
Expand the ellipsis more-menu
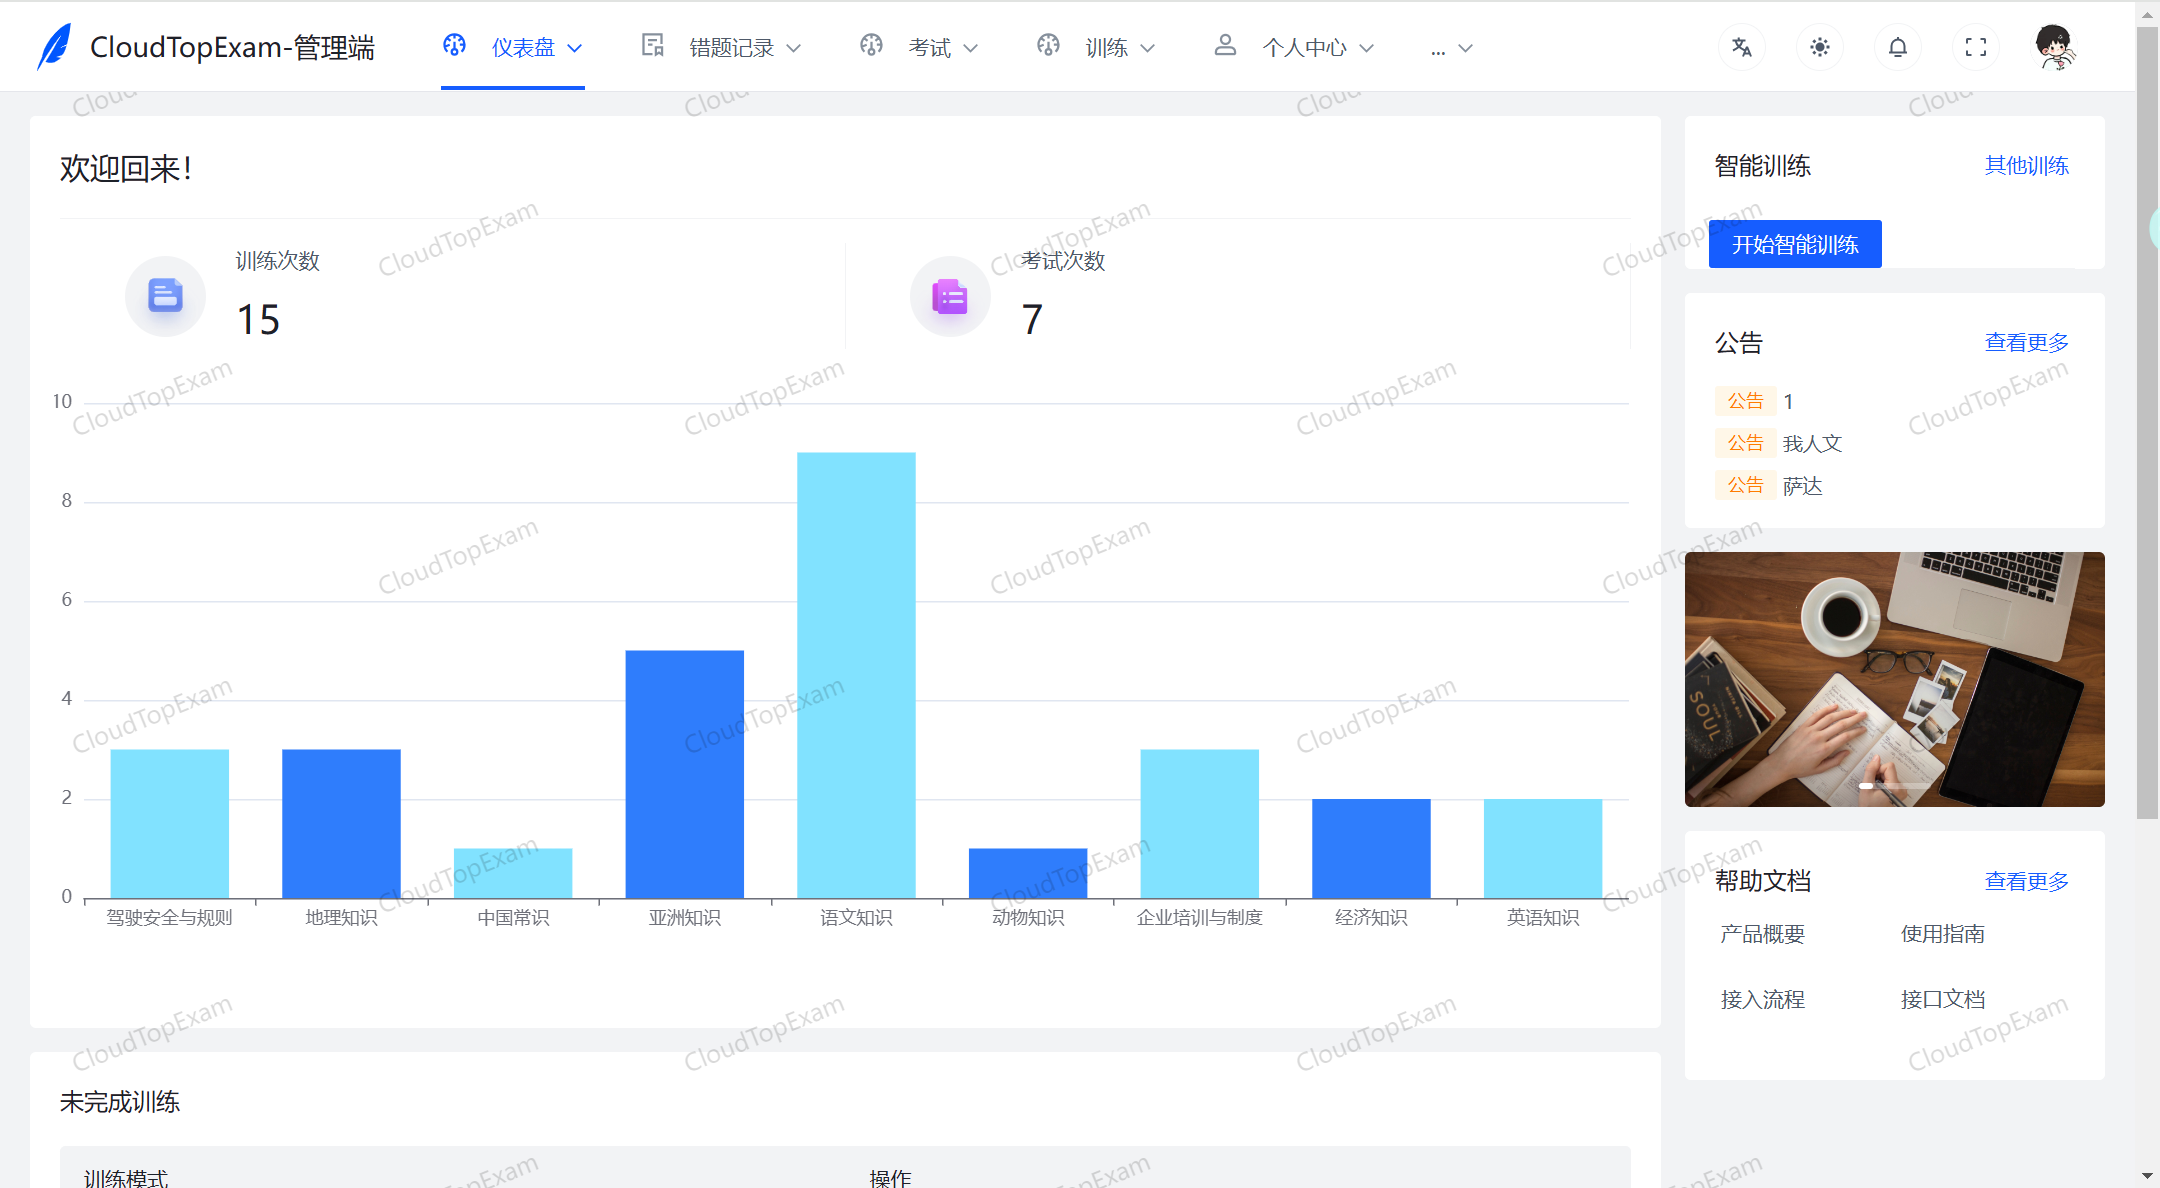pos(1450,47)
